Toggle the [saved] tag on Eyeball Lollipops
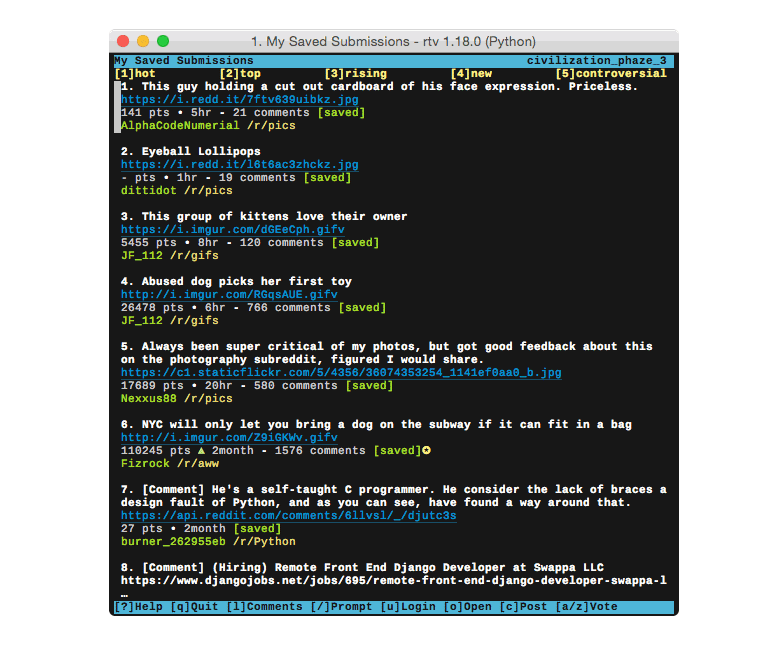 point(328,178)
